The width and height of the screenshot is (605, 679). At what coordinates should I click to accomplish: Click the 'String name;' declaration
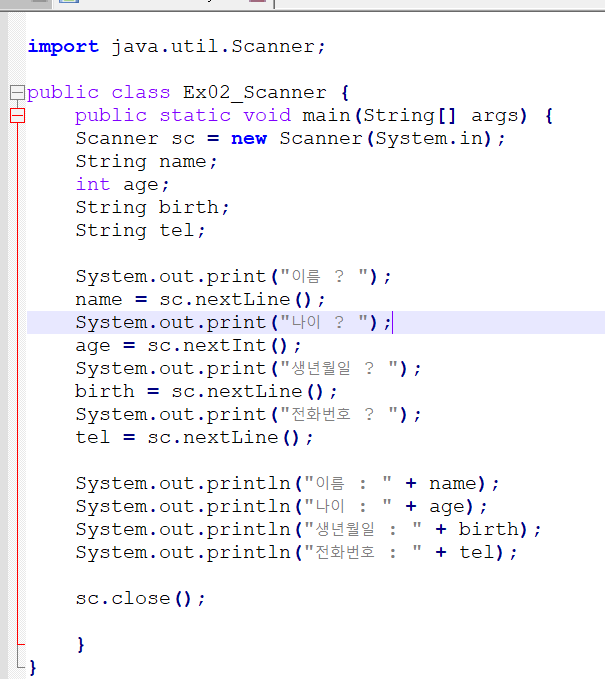(x=146, y=162)
